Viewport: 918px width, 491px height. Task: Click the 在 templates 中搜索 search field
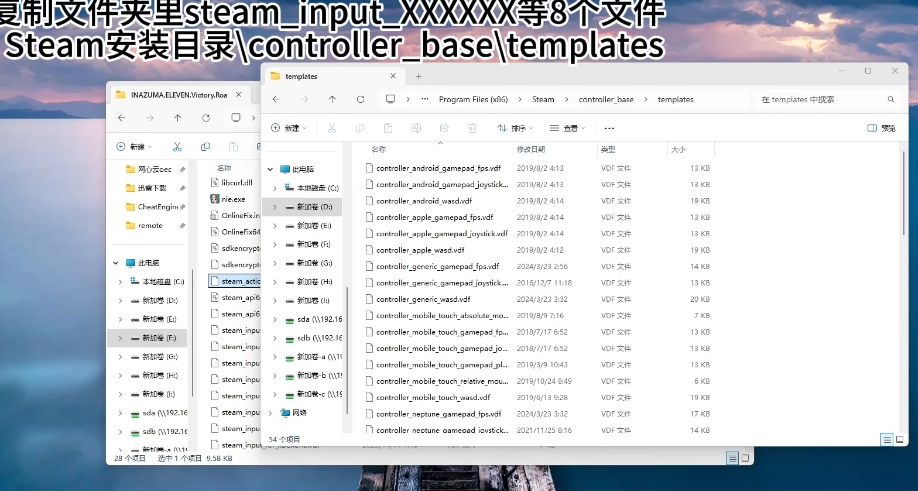[815, 99]
